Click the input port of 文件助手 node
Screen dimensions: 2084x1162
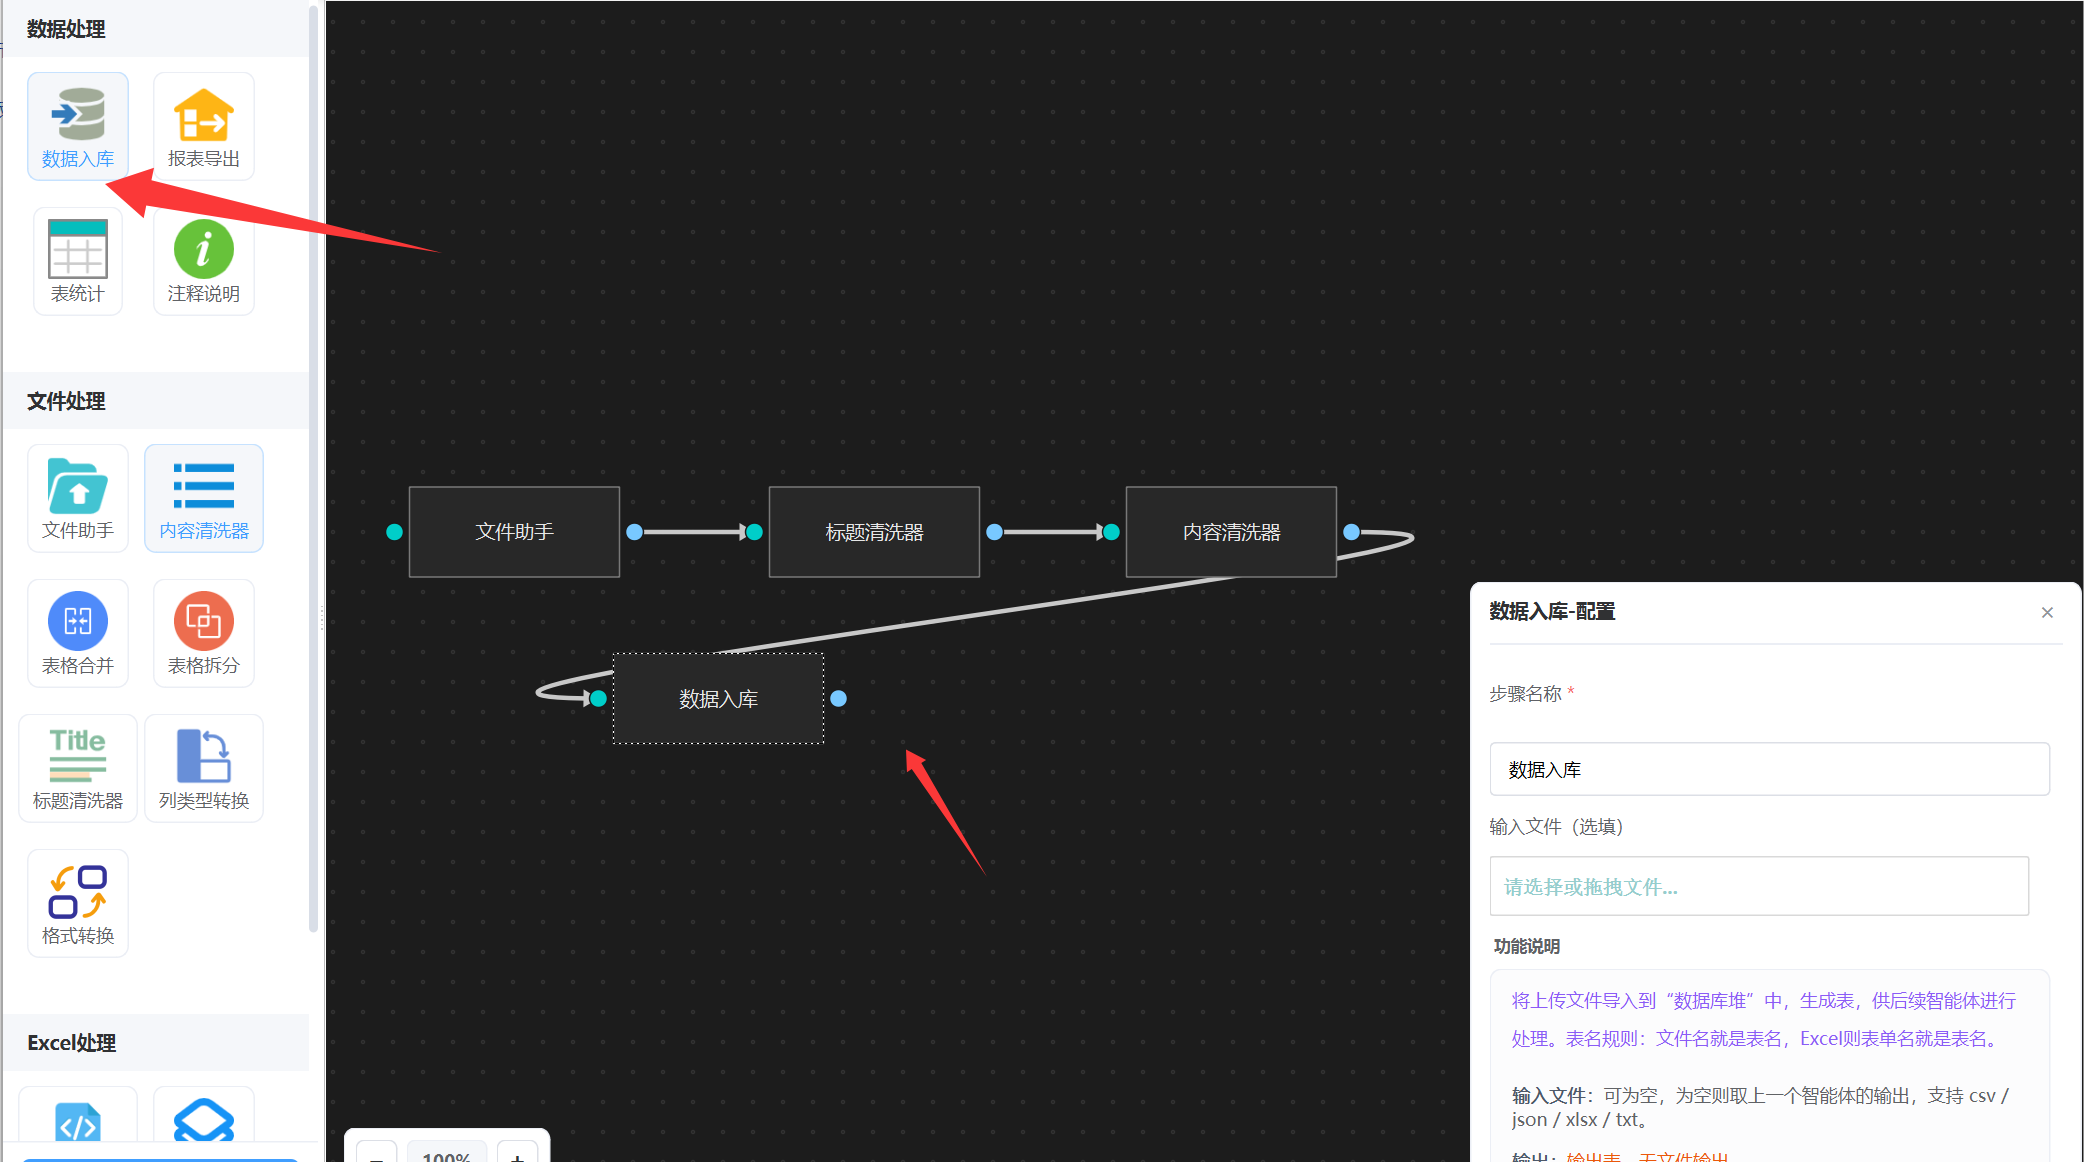pos(394,532)
